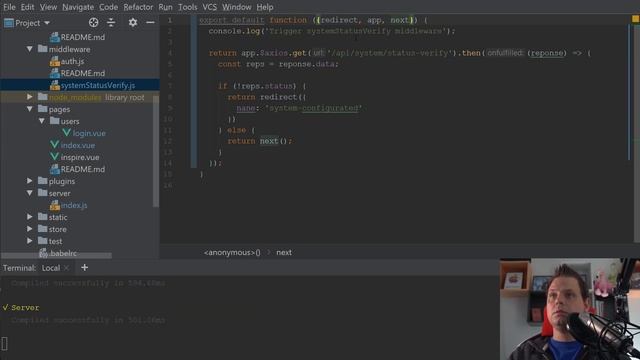
Task: Click the terminal input cursor
Action: click(4, 344)
